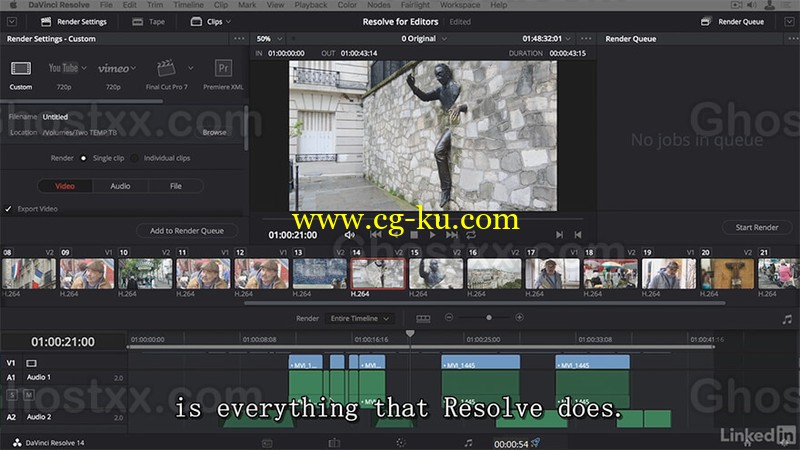The image size is (800, 450).
Task: Uncheck the Export Video checkbox
Action: [x=8, y=209]
